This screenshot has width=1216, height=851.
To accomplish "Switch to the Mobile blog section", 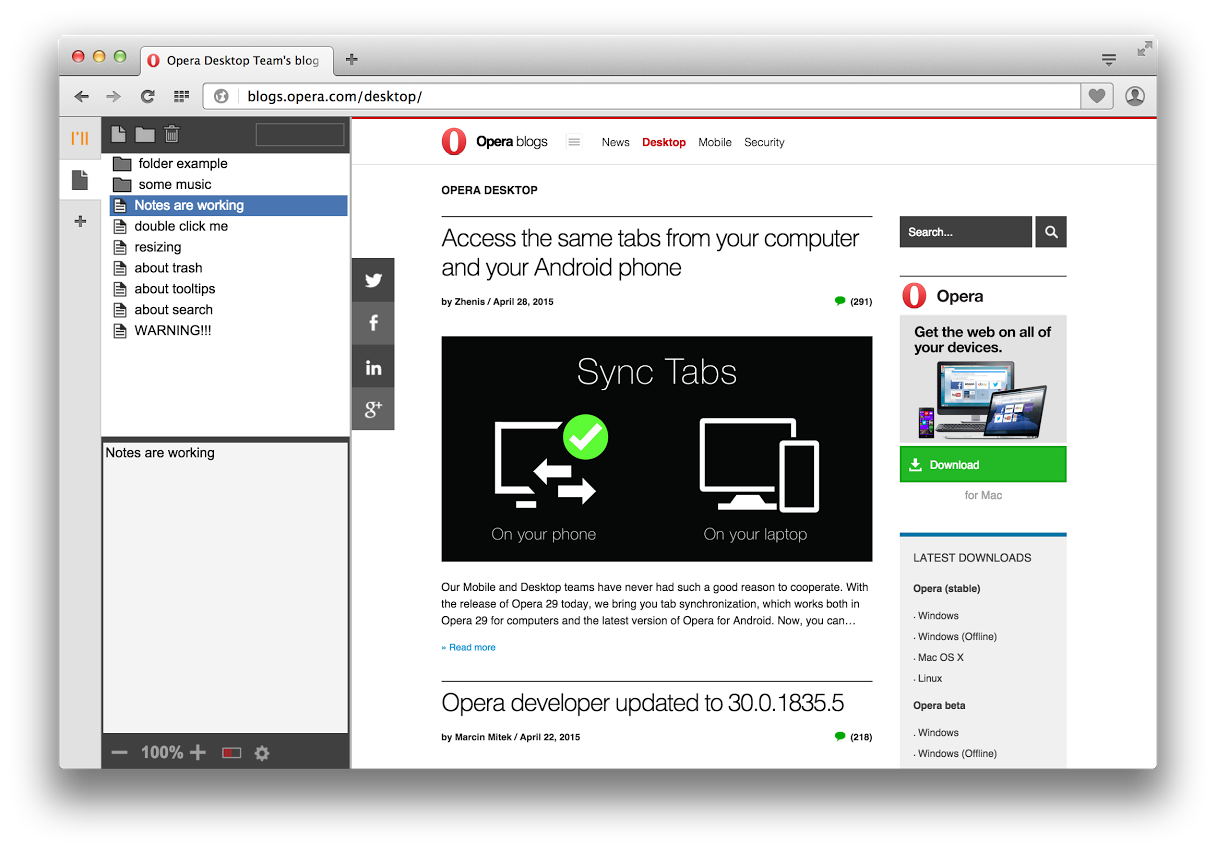I will [x=714, y=142].
